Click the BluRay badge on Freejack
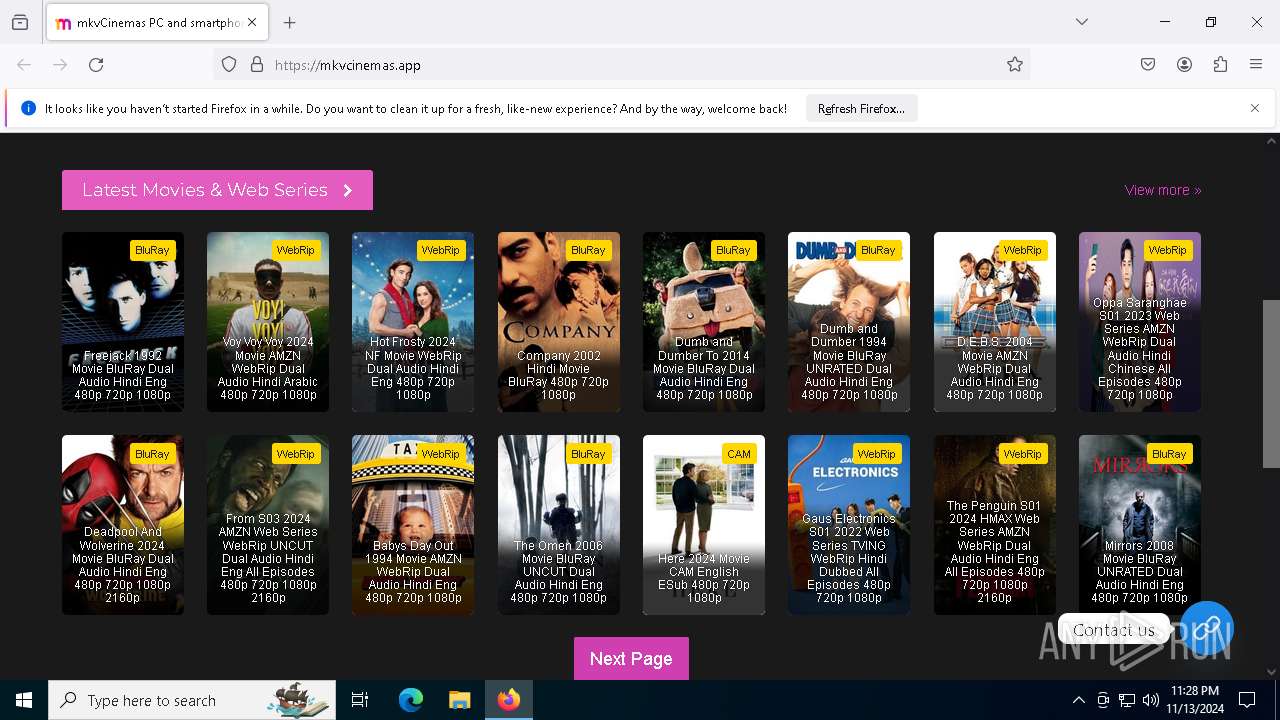 point(152,250)
